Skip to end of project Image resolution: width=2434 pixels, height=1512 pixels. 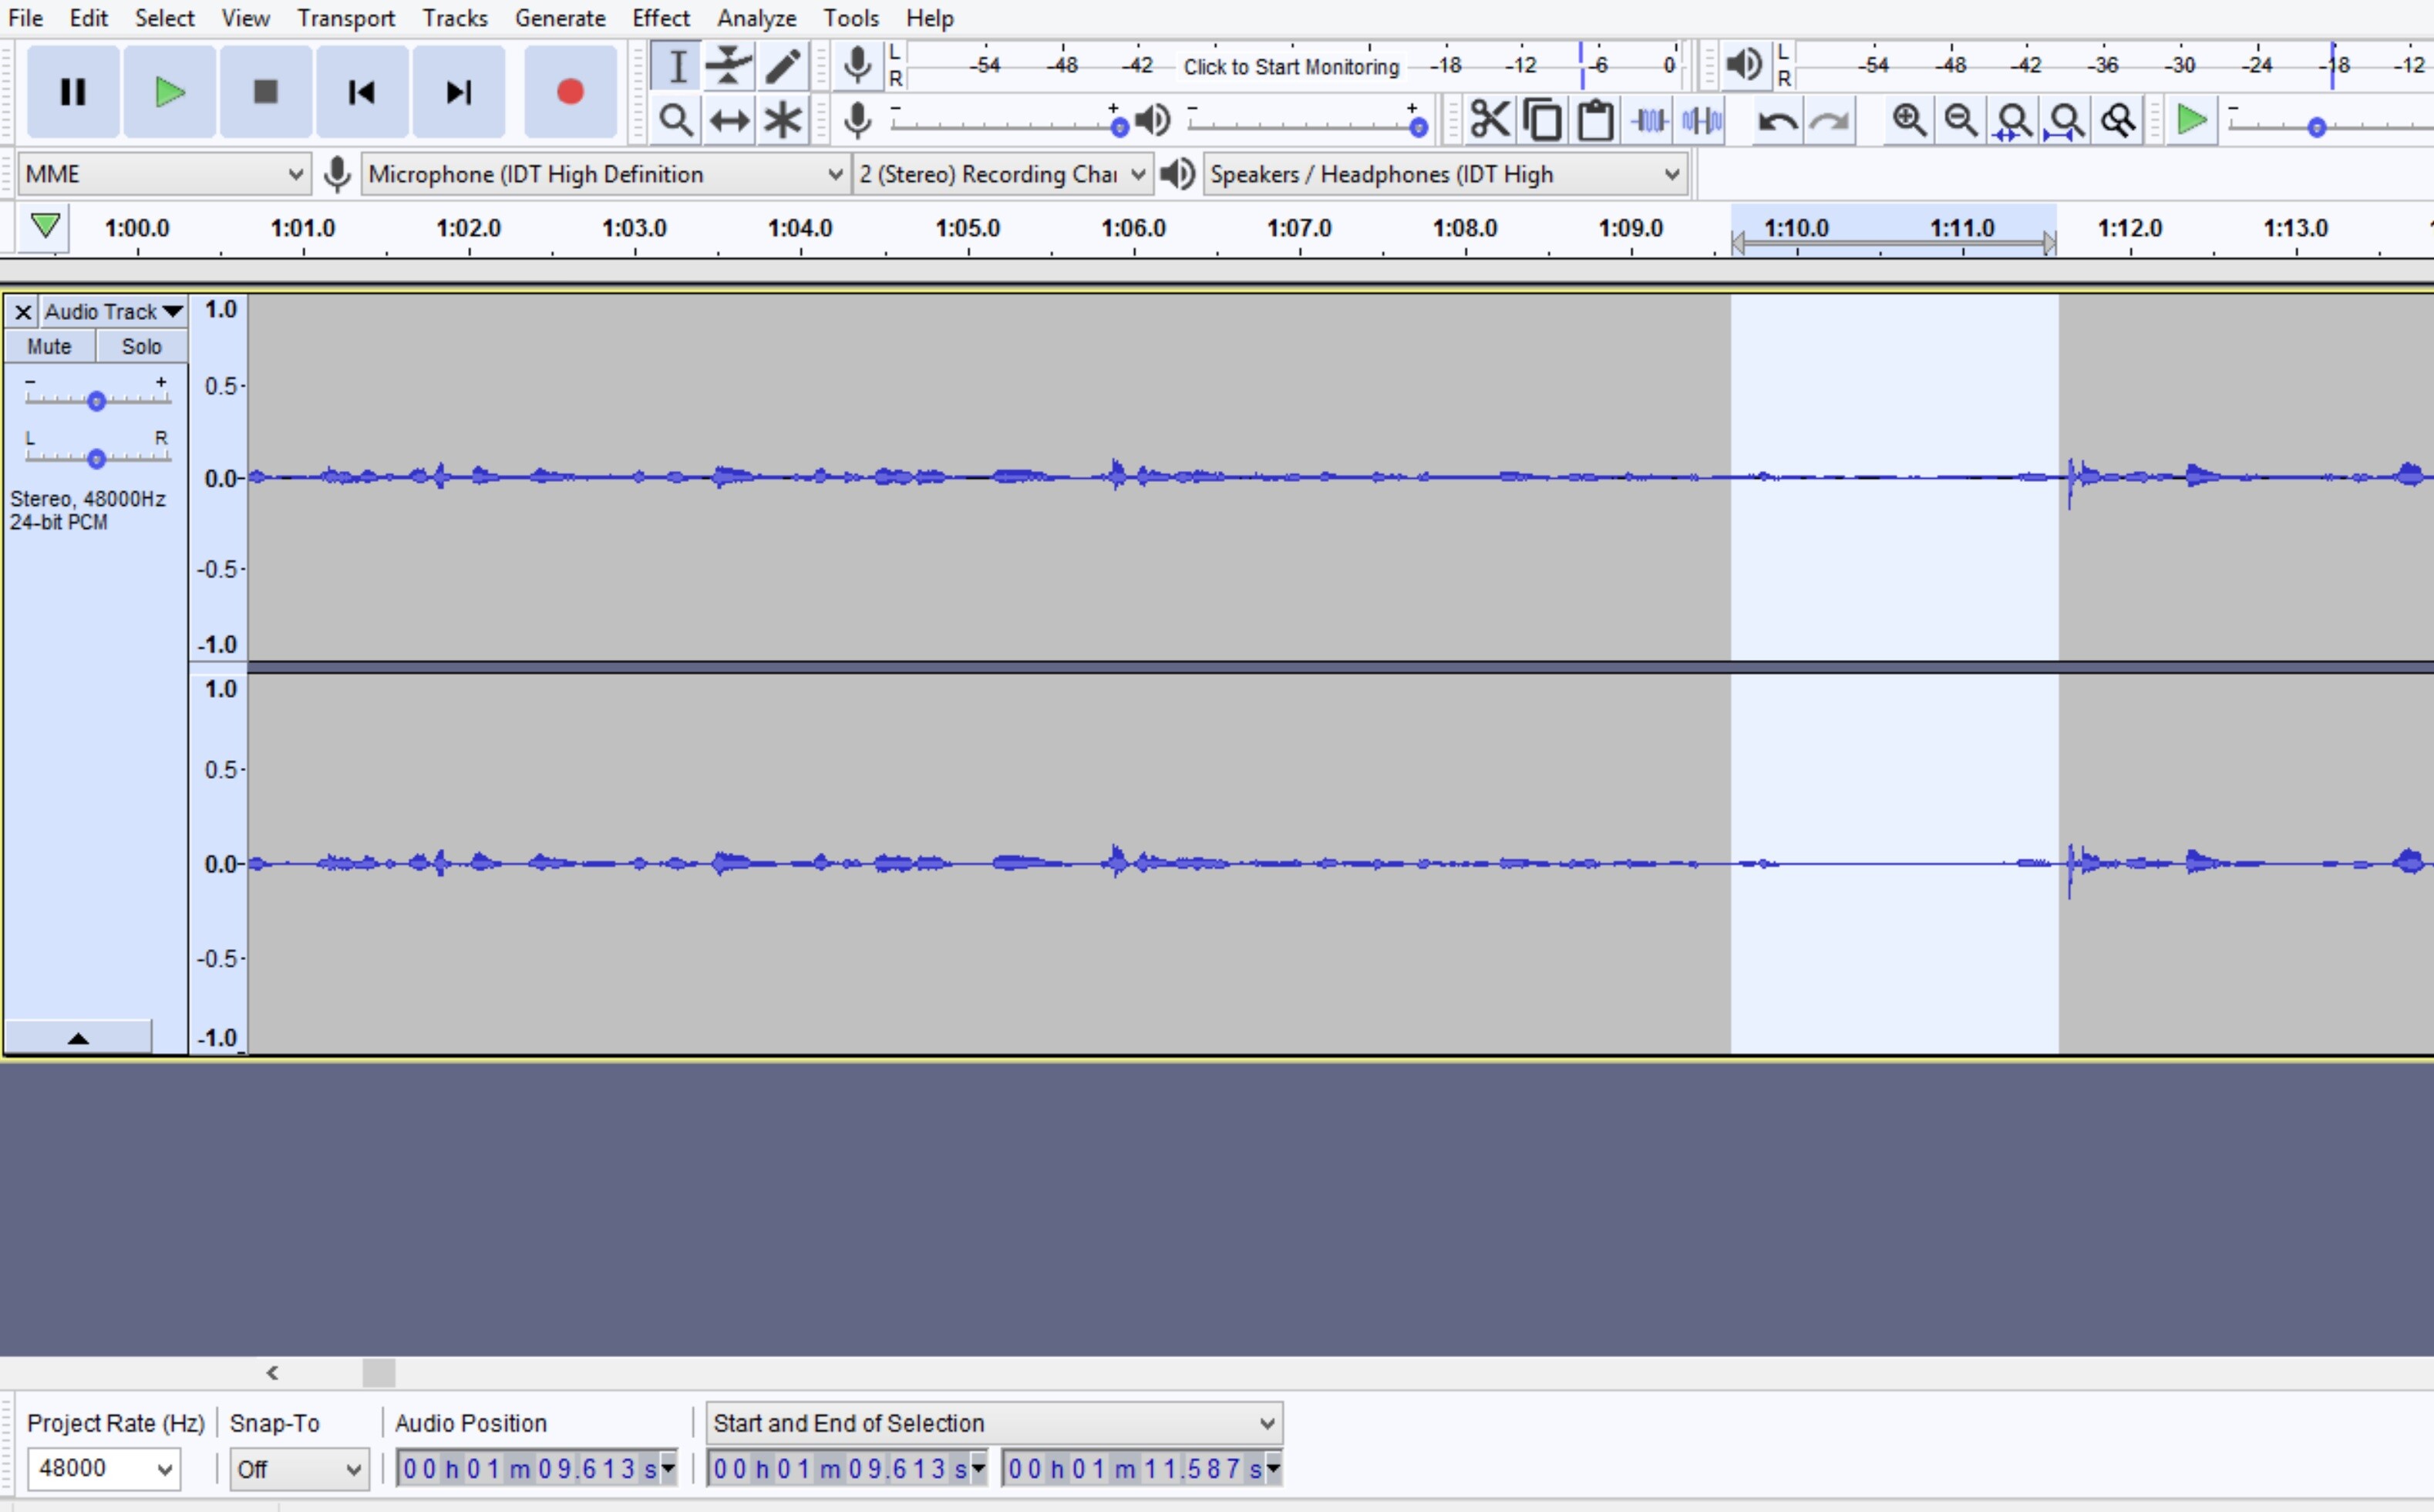[459, 92]
